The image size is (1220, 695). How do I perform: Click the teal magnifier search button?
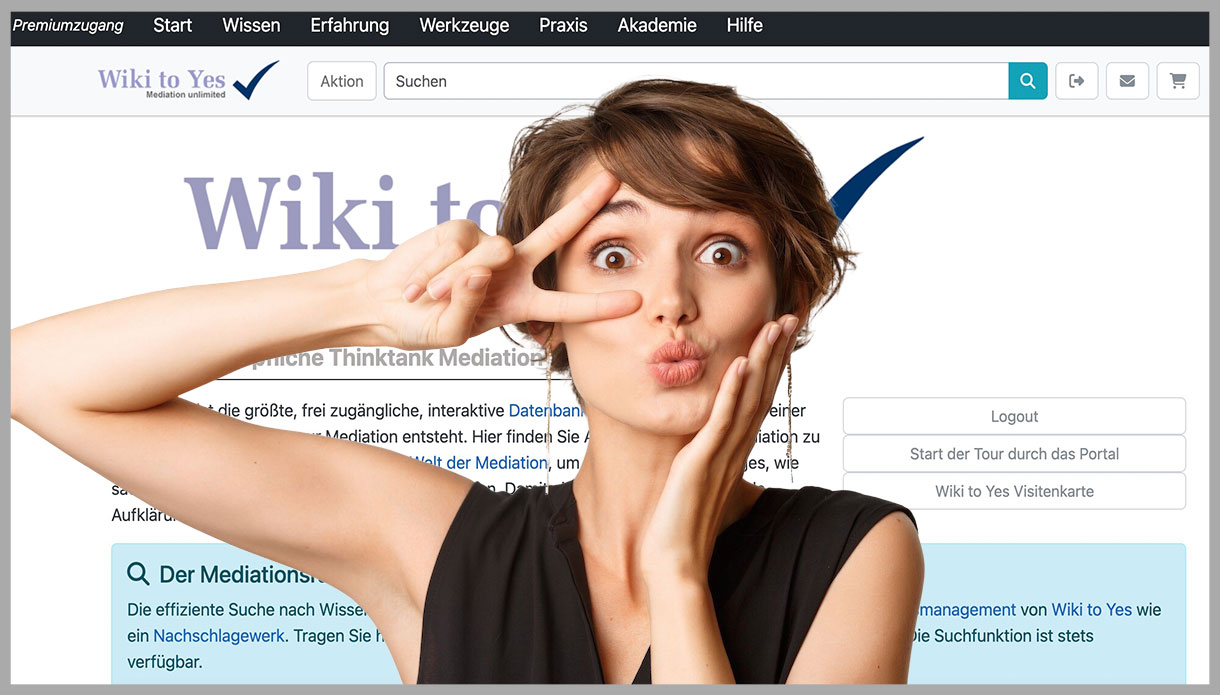click(x=1027, y=81)
